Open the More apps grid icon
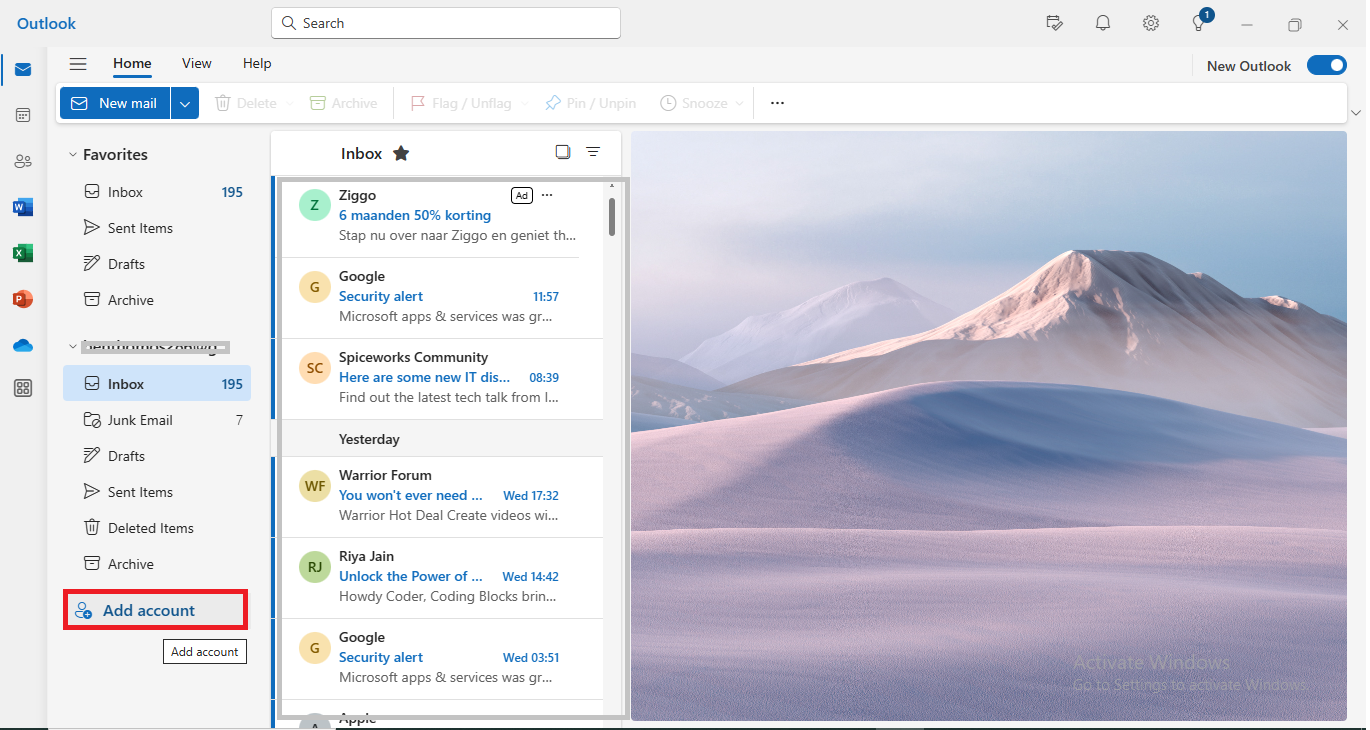The width and height of the screenshot is (1370, 730). [x=23, y=389]
